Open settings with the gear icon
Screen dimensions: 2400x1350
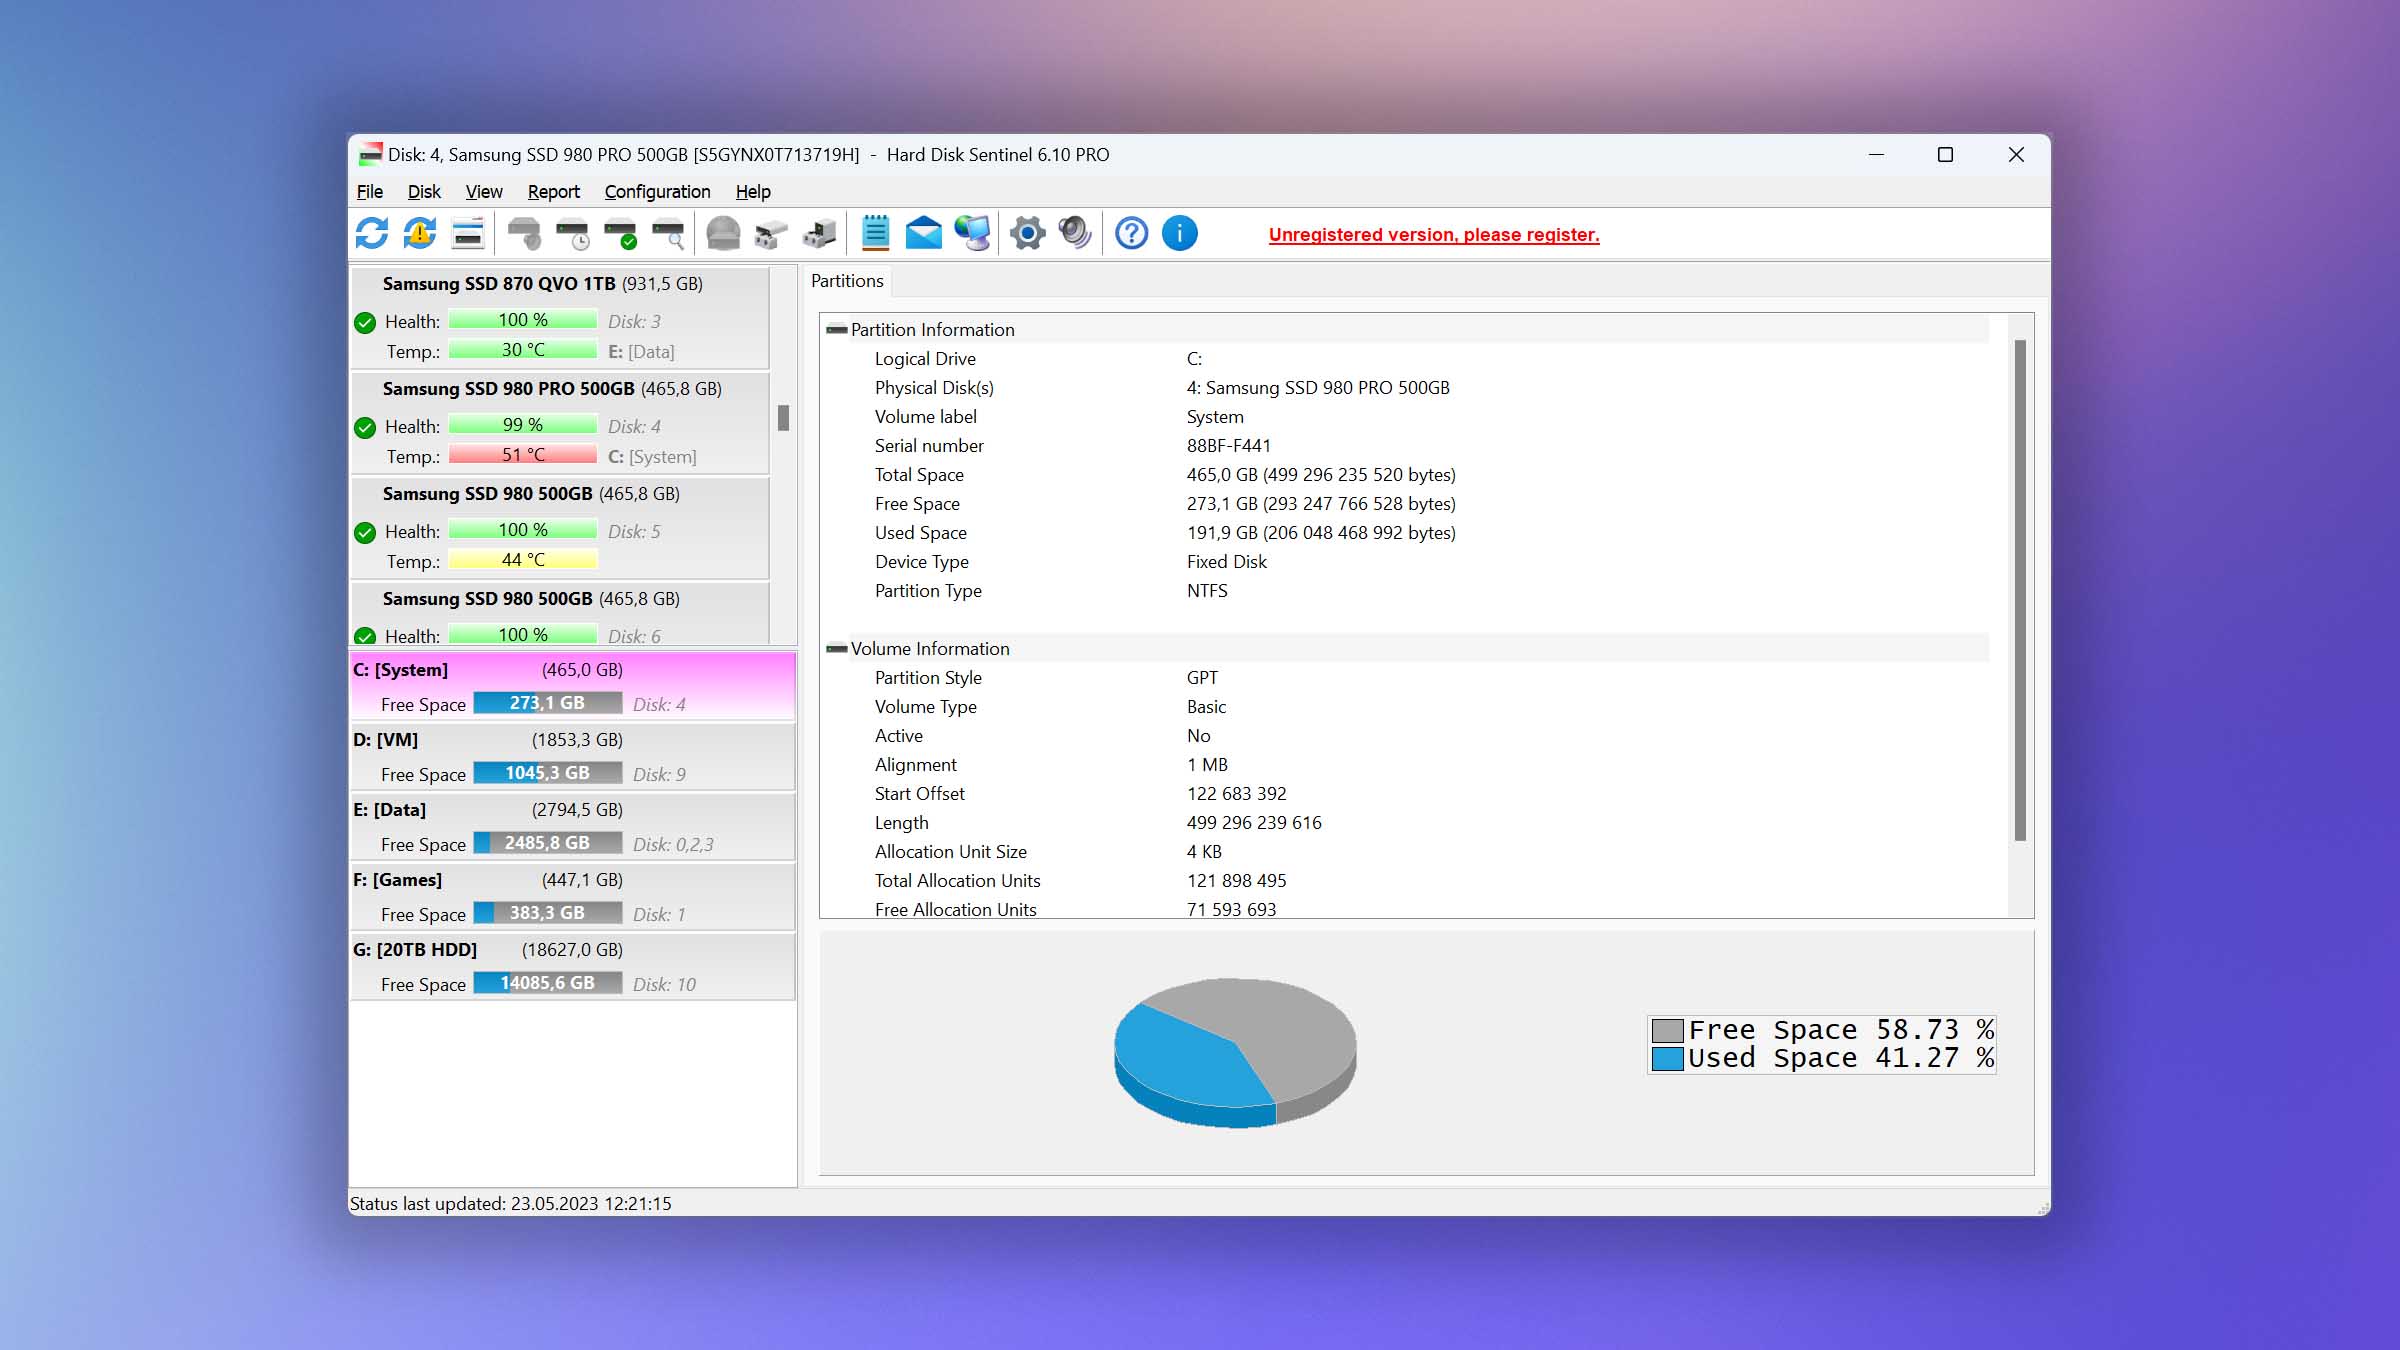[x=1027, y=234]
